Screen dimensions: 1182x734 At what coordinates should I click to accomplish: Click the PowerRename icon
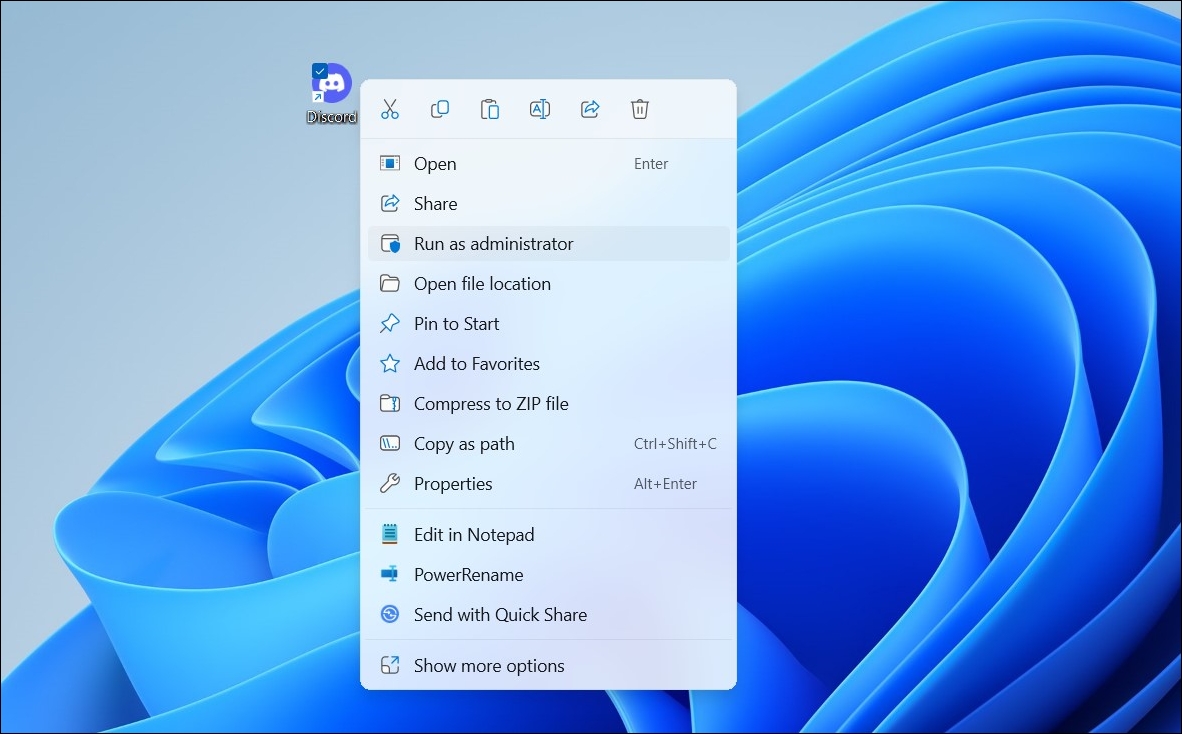click(390, 574)
